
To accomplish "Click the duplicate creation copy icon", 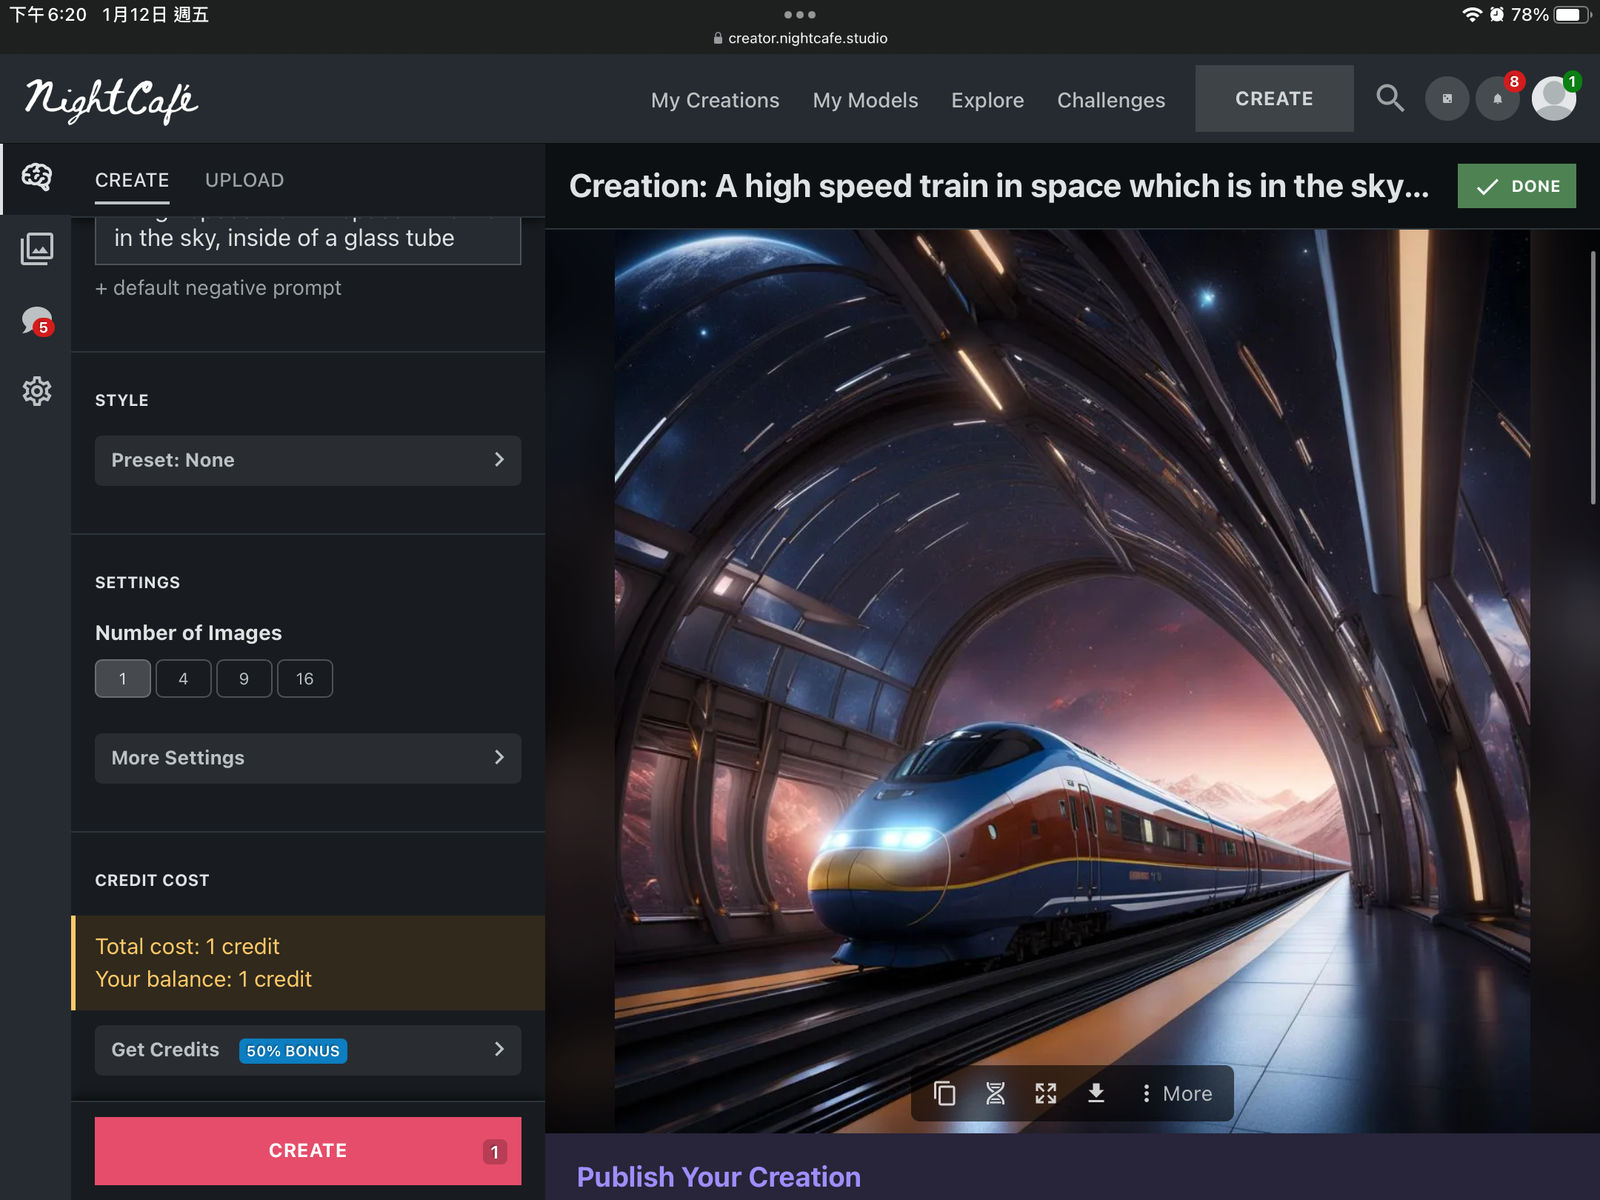I will point(944,1093).
